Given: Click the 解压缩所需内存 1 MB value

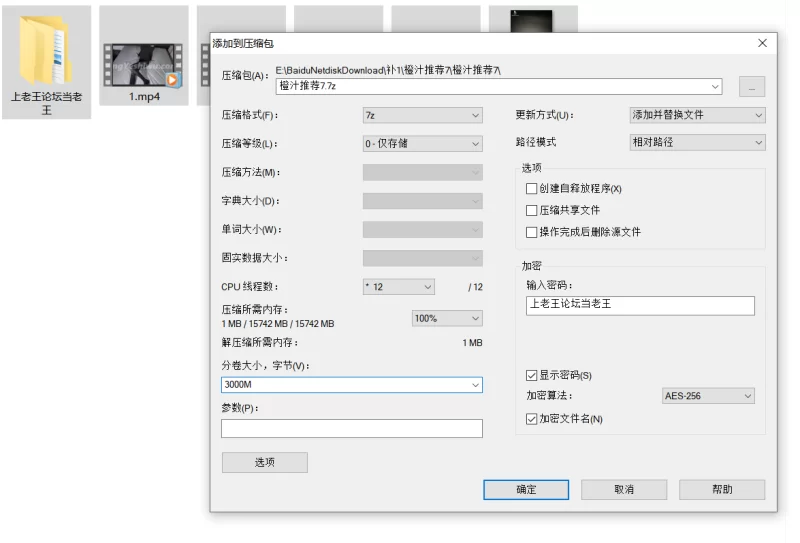Looking at the screenshot, I should tap(472, 343).
